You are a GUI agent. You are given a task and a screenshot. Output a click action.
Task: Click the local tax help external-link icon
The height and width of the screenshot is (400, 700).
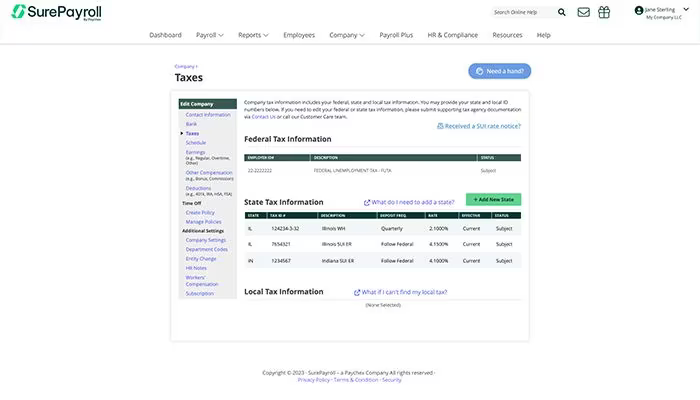[x=357, y=293]
